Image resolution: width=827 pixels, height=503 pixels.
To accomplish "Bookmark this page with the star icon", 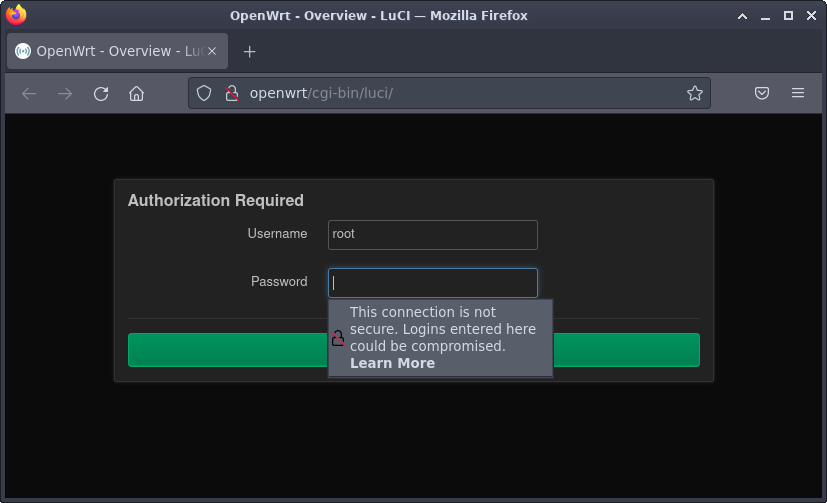I will click(694, 93).
